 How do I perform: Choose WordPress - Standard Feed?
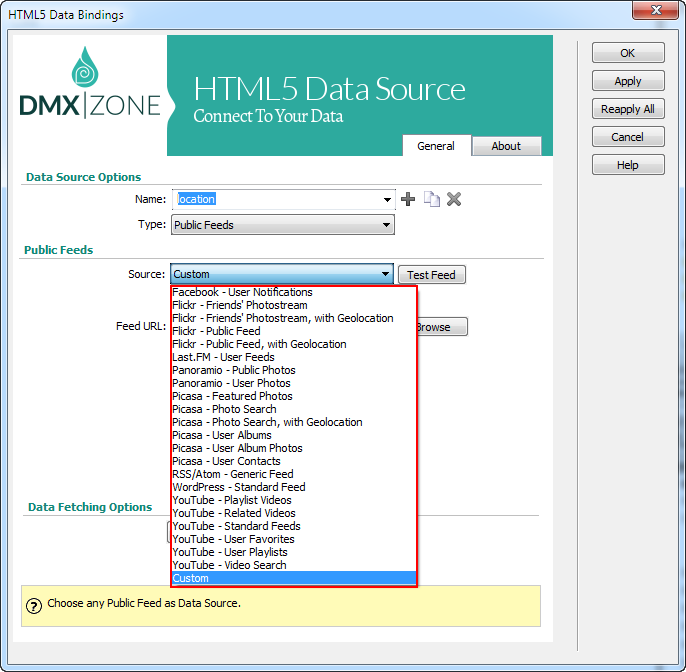point(294,487)
